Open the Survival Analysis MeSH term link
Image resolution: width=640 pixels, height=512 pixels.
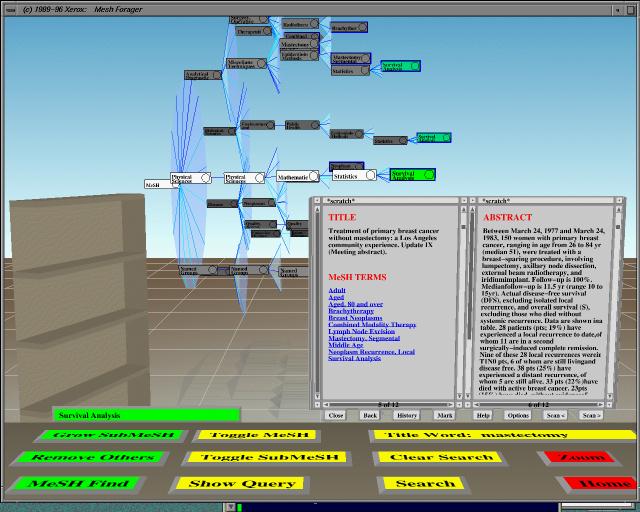355,358
